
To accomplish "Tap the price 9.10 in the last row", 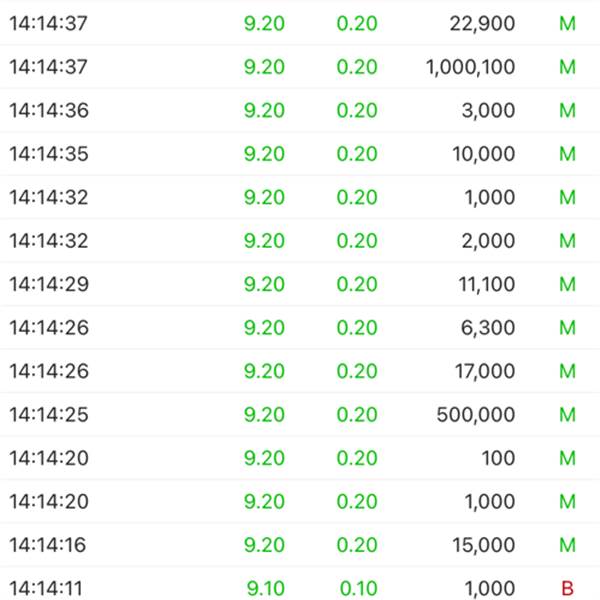I will (266, 588).
